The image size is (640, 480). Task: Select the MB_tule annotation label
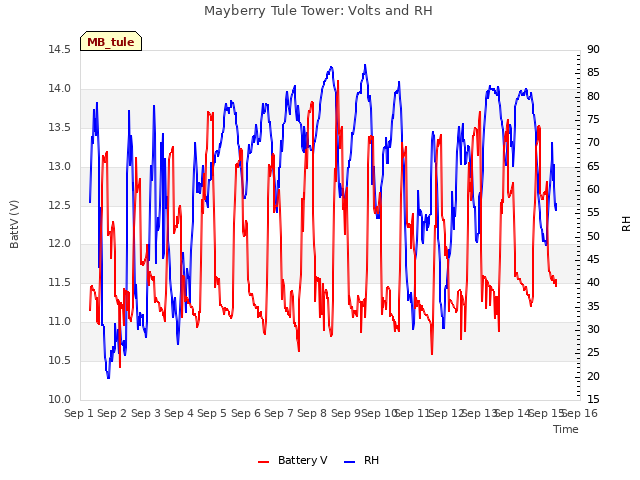[111, 42]
